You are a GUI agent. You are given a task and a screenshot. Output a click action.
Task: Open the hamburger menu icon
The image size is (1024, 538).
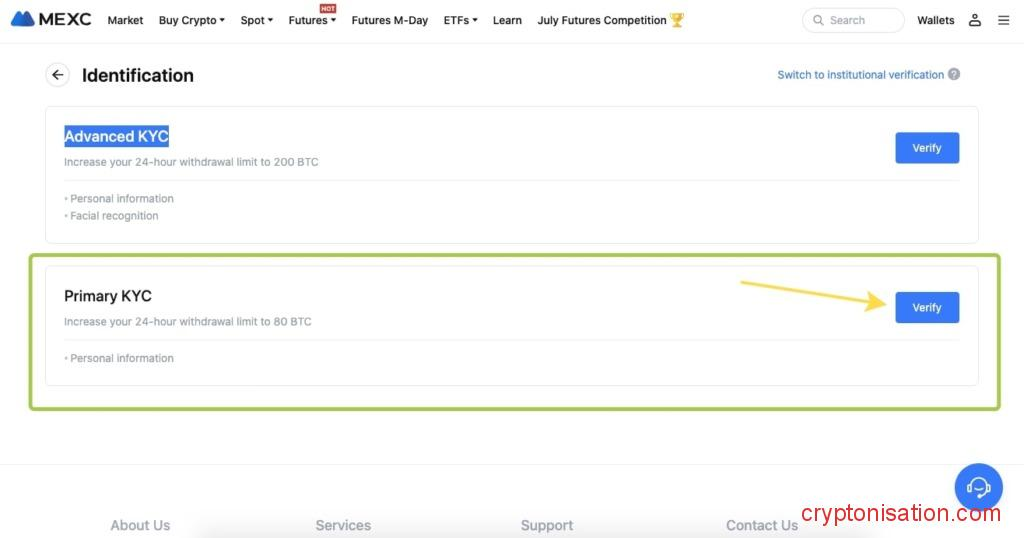click(1003, 20)
